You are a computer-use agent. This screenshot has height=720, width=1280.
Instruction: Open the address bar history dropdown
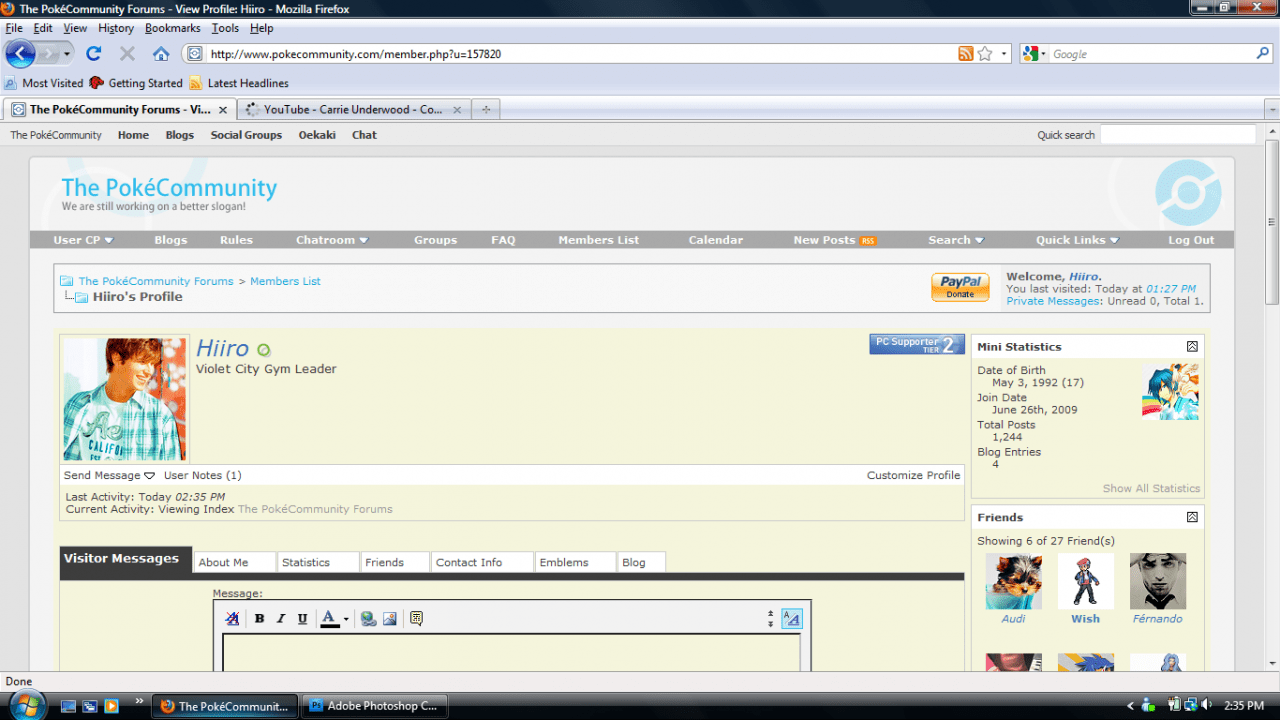tap(1004, 54)
